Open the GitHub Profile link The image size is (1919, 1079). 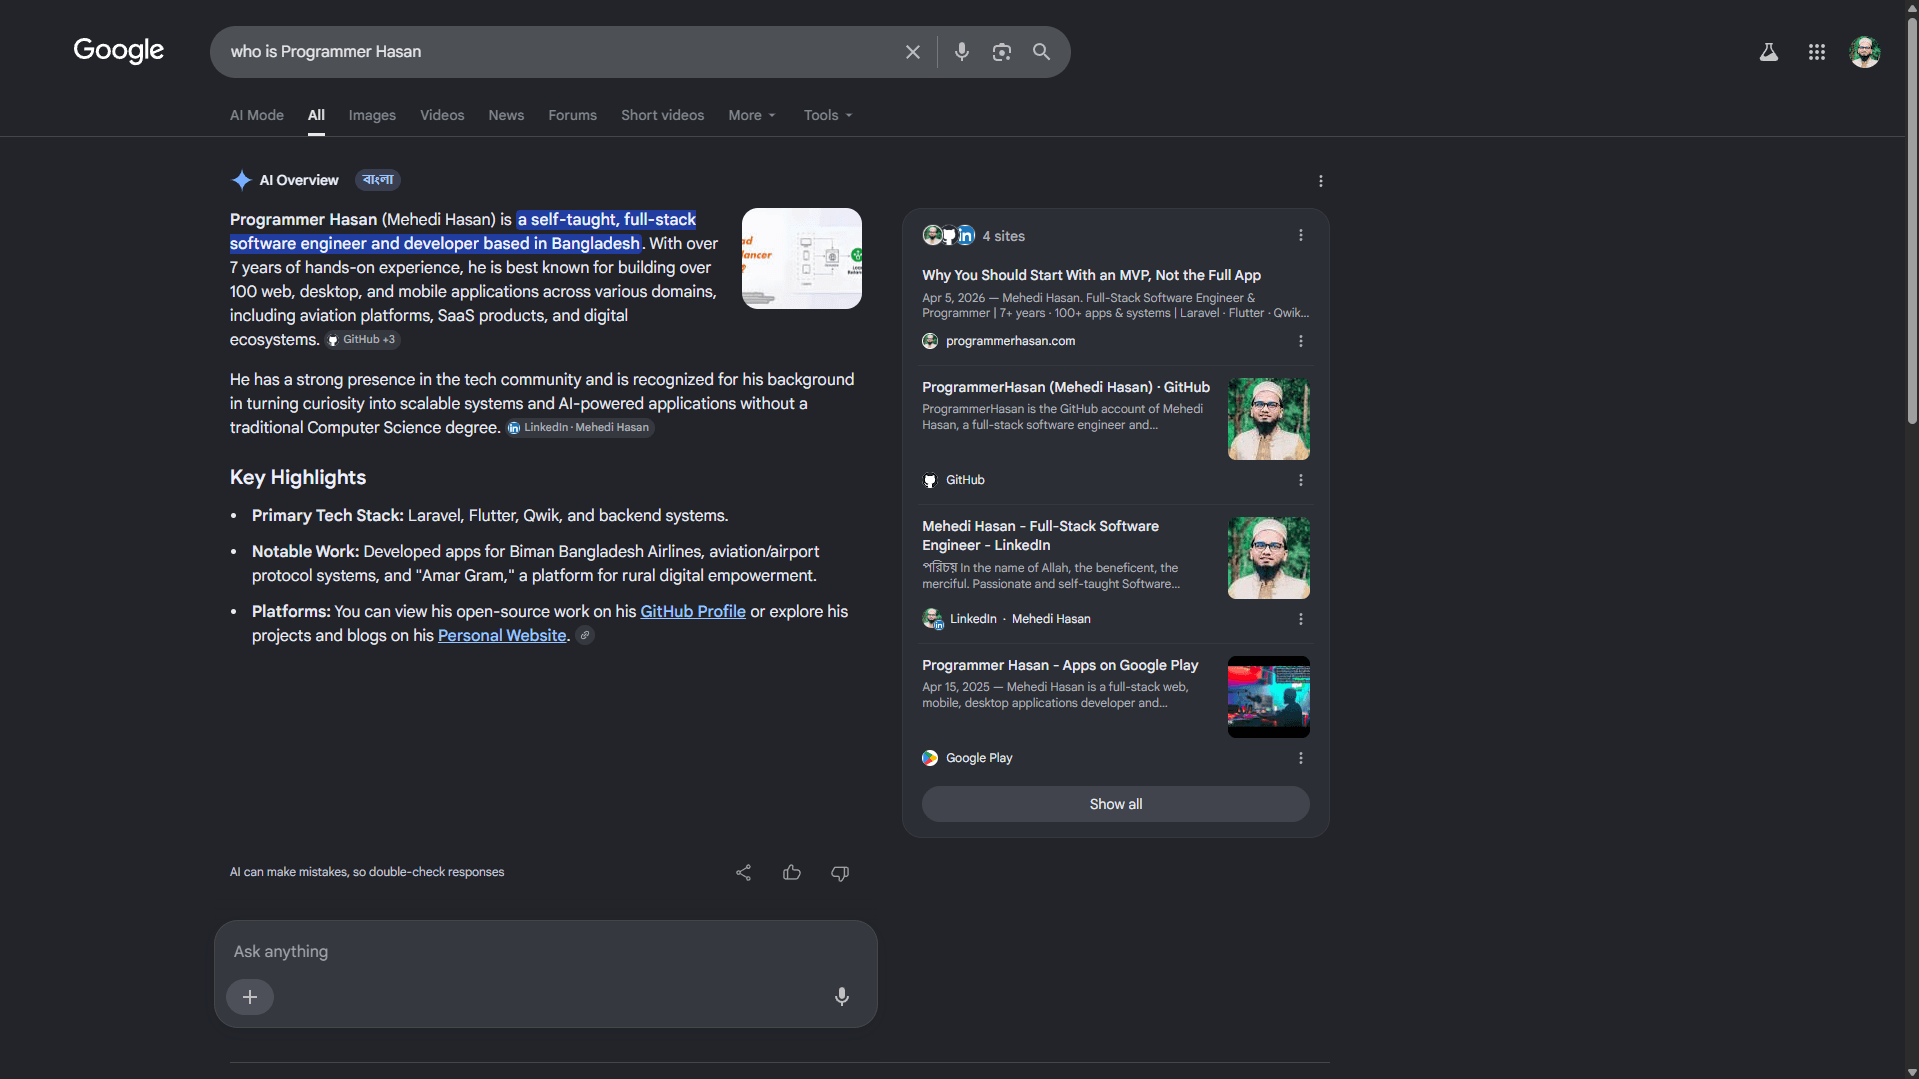[x=693, y=611]
